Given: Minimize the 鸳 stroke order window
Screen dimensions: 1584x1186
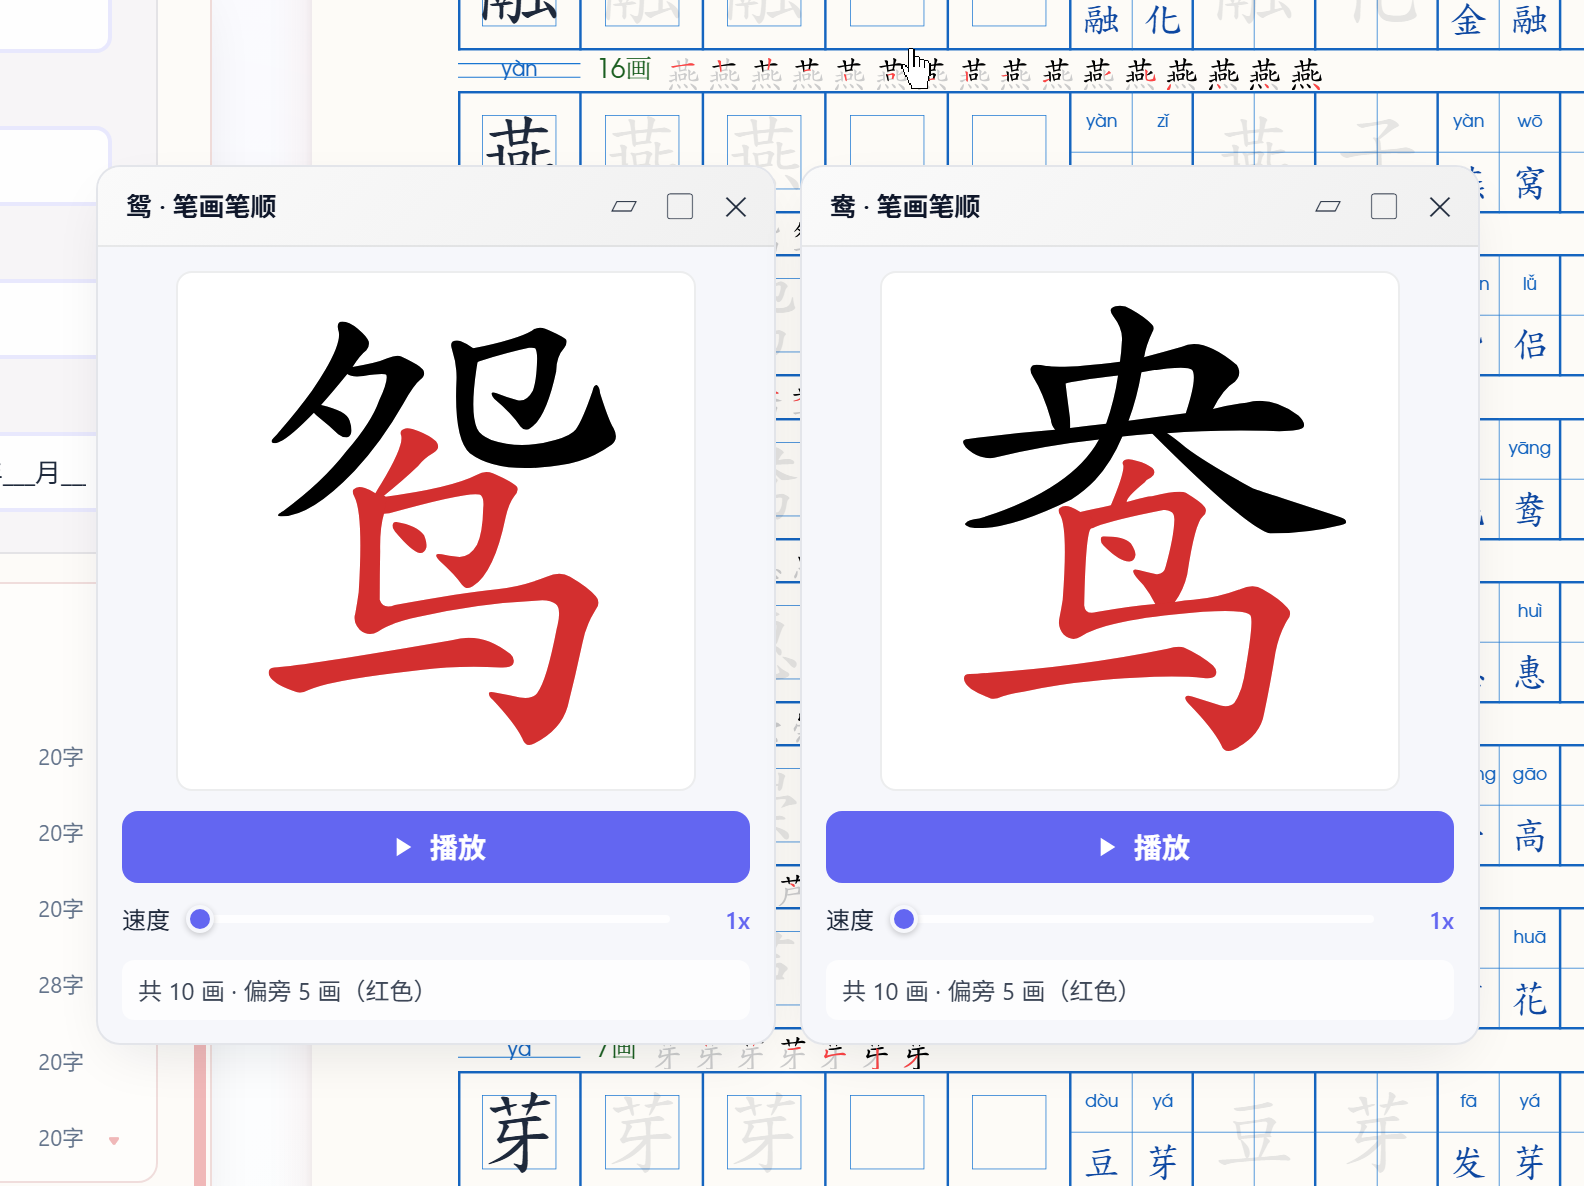Looking at the screenshot, I should [624, 207].
